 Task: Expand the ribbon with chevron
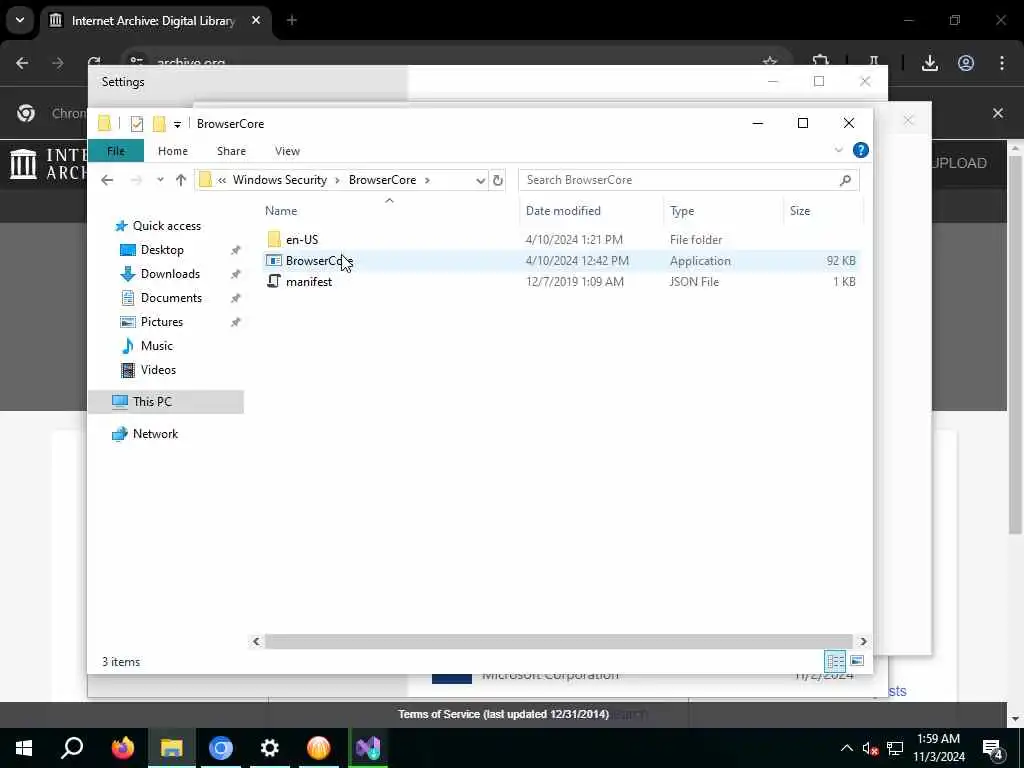pyautogui.click(x=839, y=150)
